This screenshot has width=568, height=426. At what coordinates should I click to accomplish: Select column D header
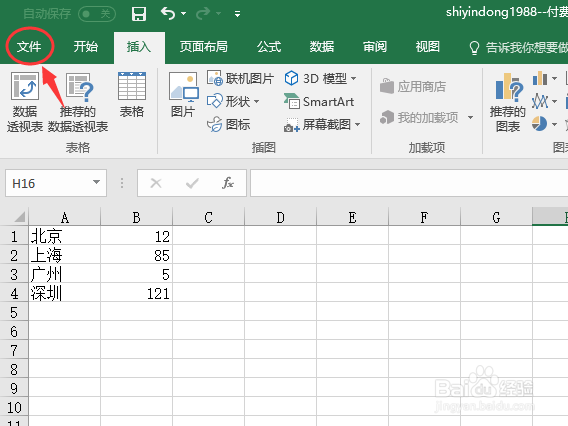tap(280, 217)
